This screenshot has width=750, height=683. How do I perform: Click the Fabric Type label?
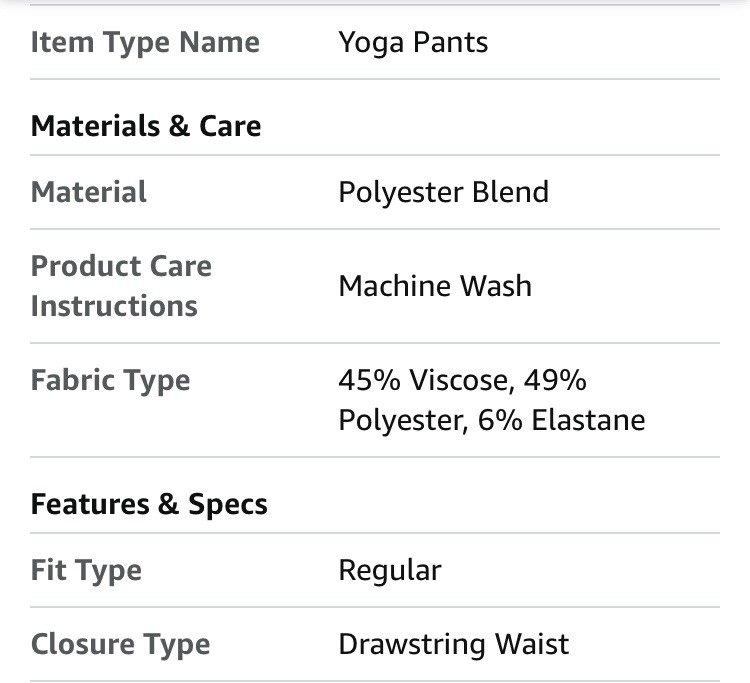110,381
